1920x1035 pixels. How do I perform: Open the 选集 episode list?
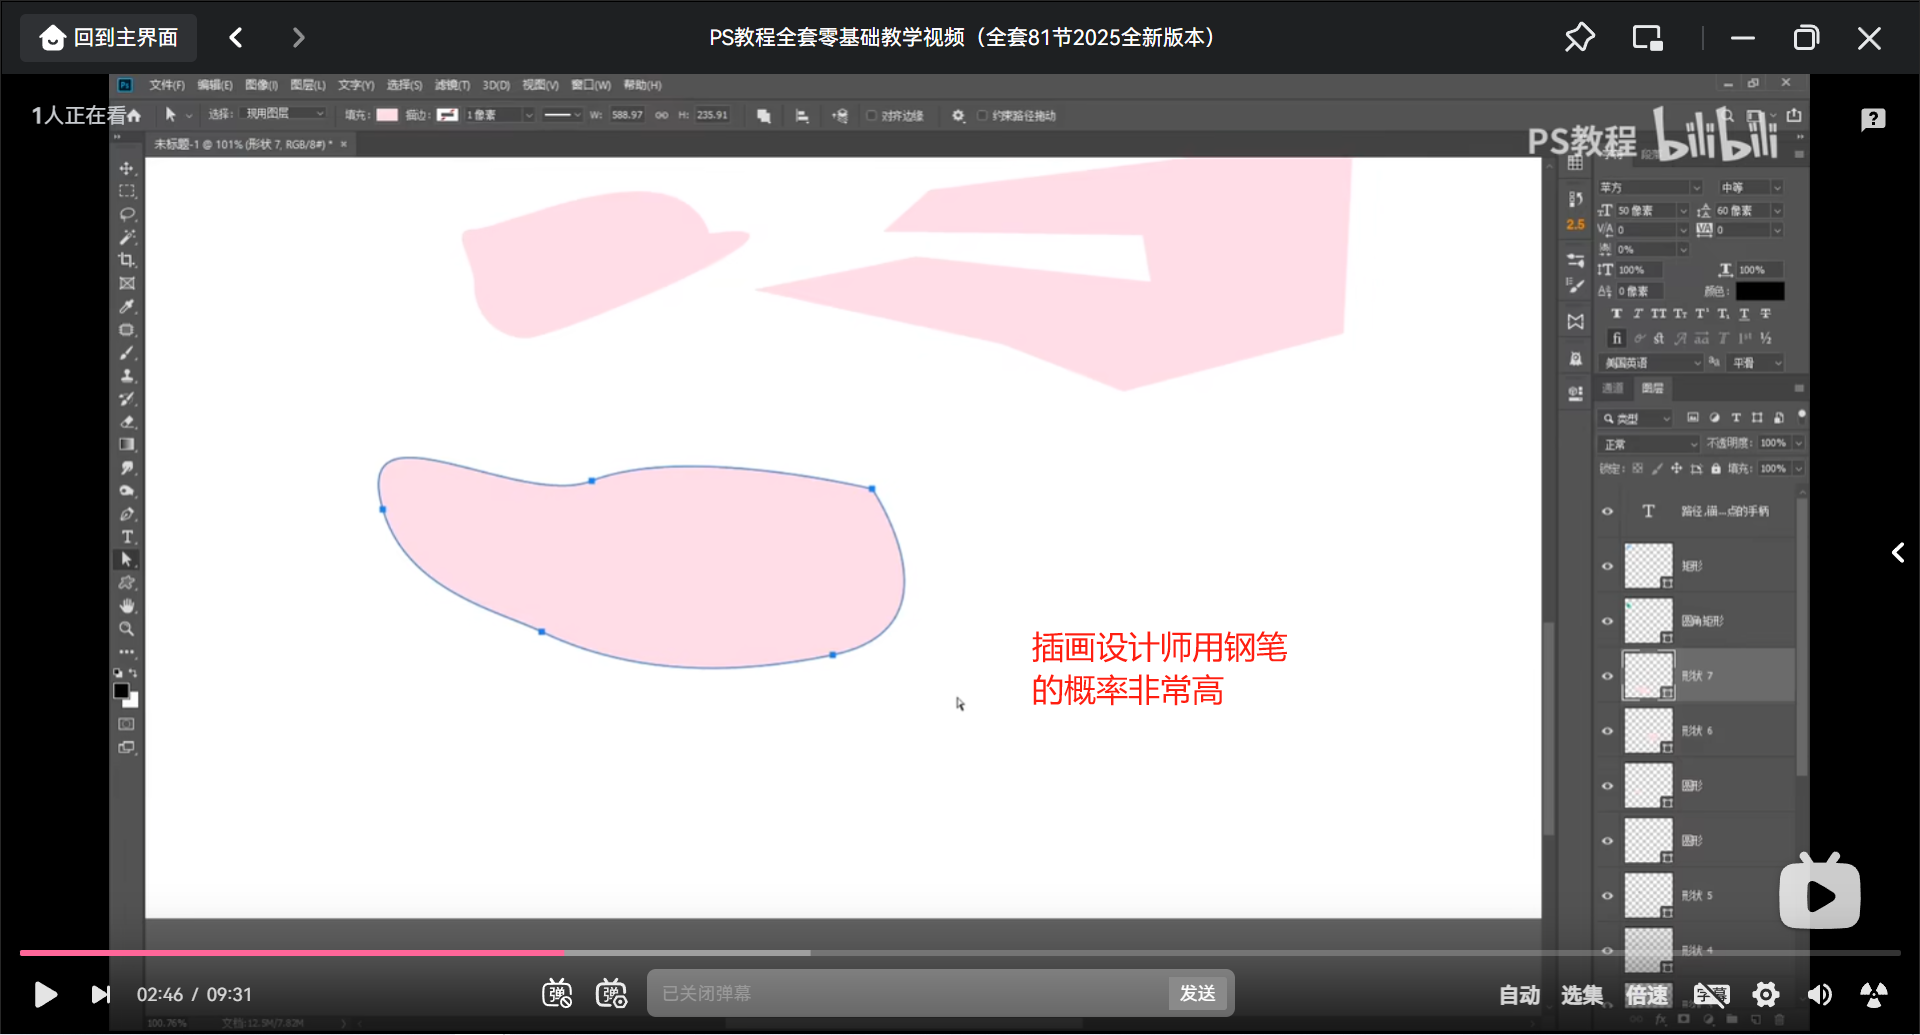pos(1582,995)
